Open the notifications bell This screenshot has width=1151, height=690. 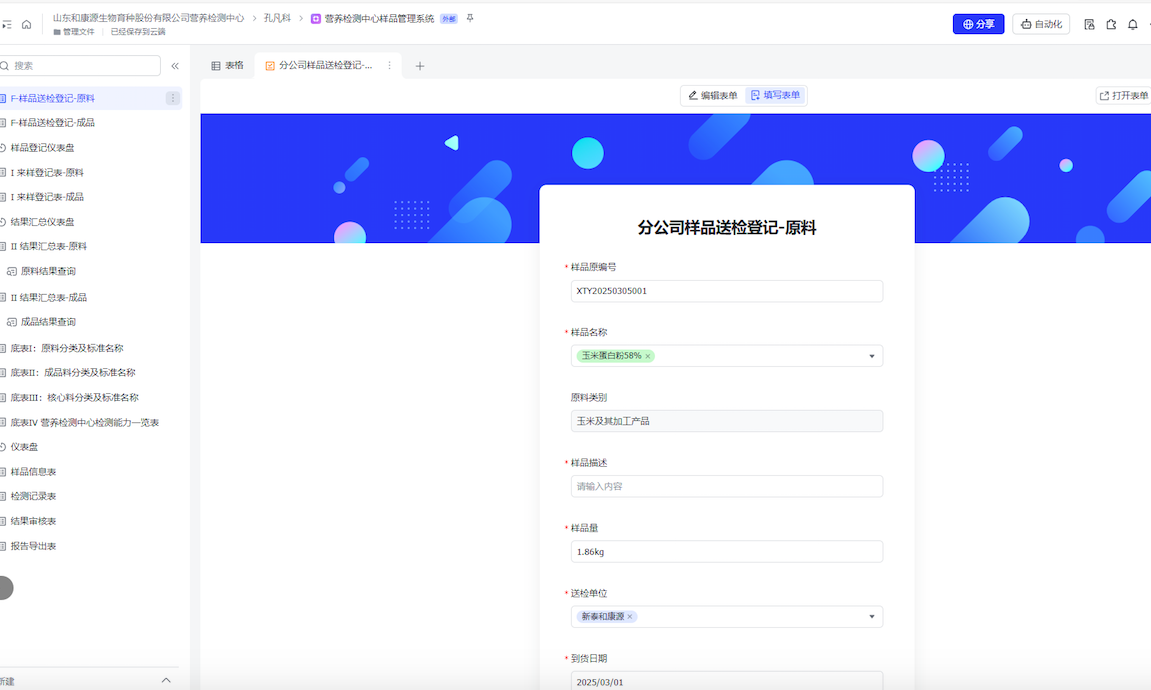point(1133,25)
